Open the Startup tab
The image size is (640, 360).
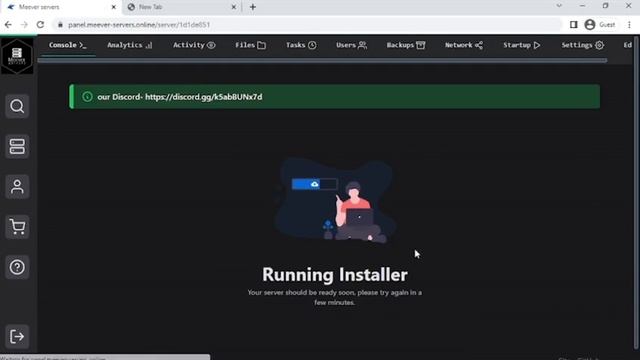pos(522,45)
